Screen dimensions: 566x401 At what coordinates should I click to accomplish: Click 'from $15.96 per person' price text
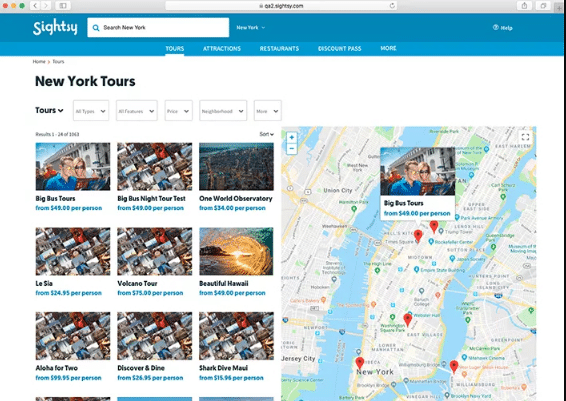pos(231,378)
